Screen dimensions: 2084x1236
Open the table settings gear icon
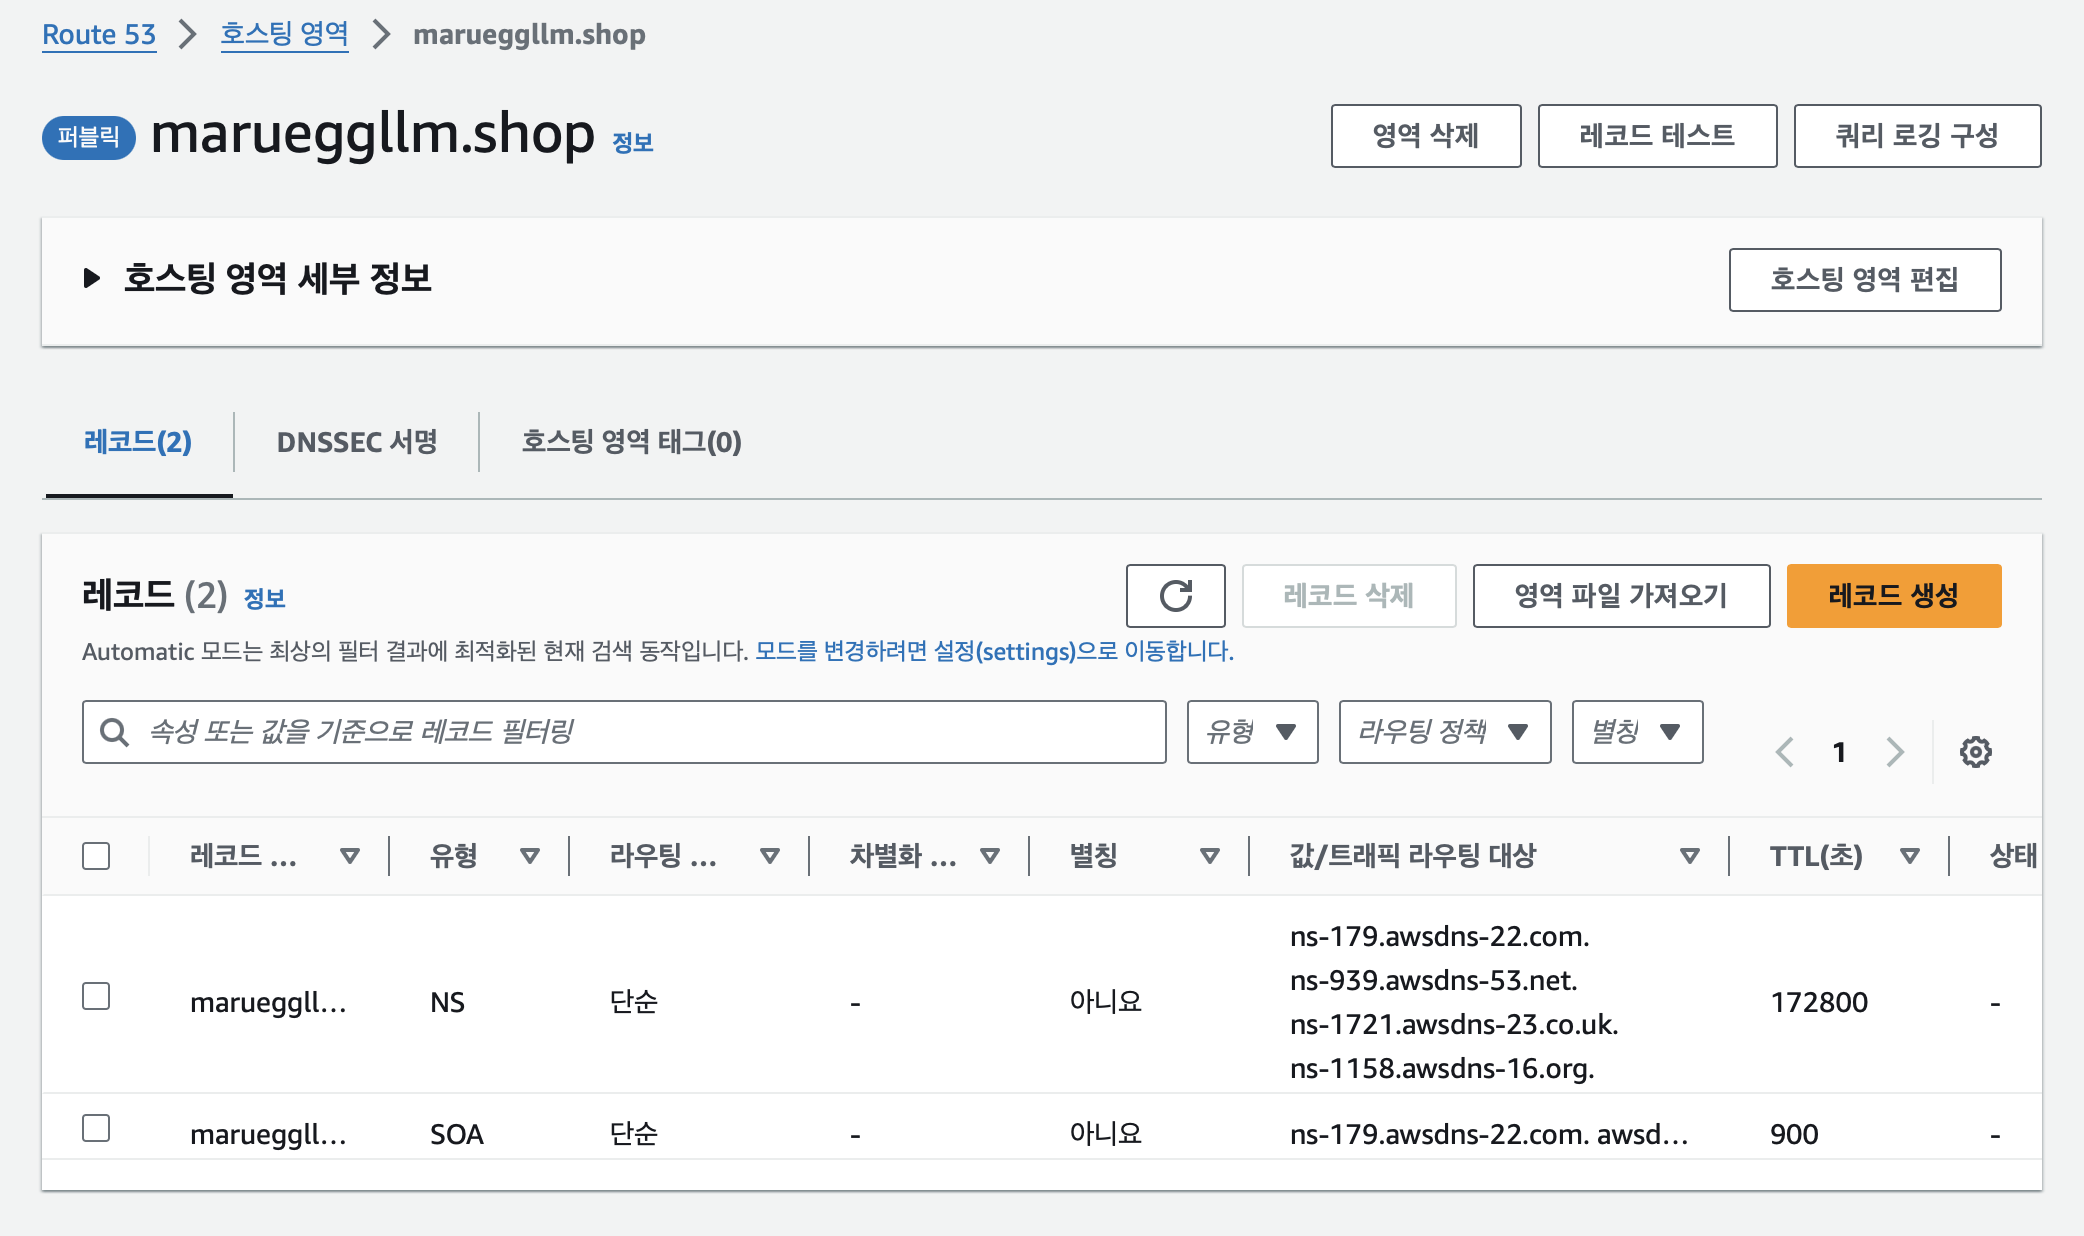pyautogui.click(x=1975, y=752)
